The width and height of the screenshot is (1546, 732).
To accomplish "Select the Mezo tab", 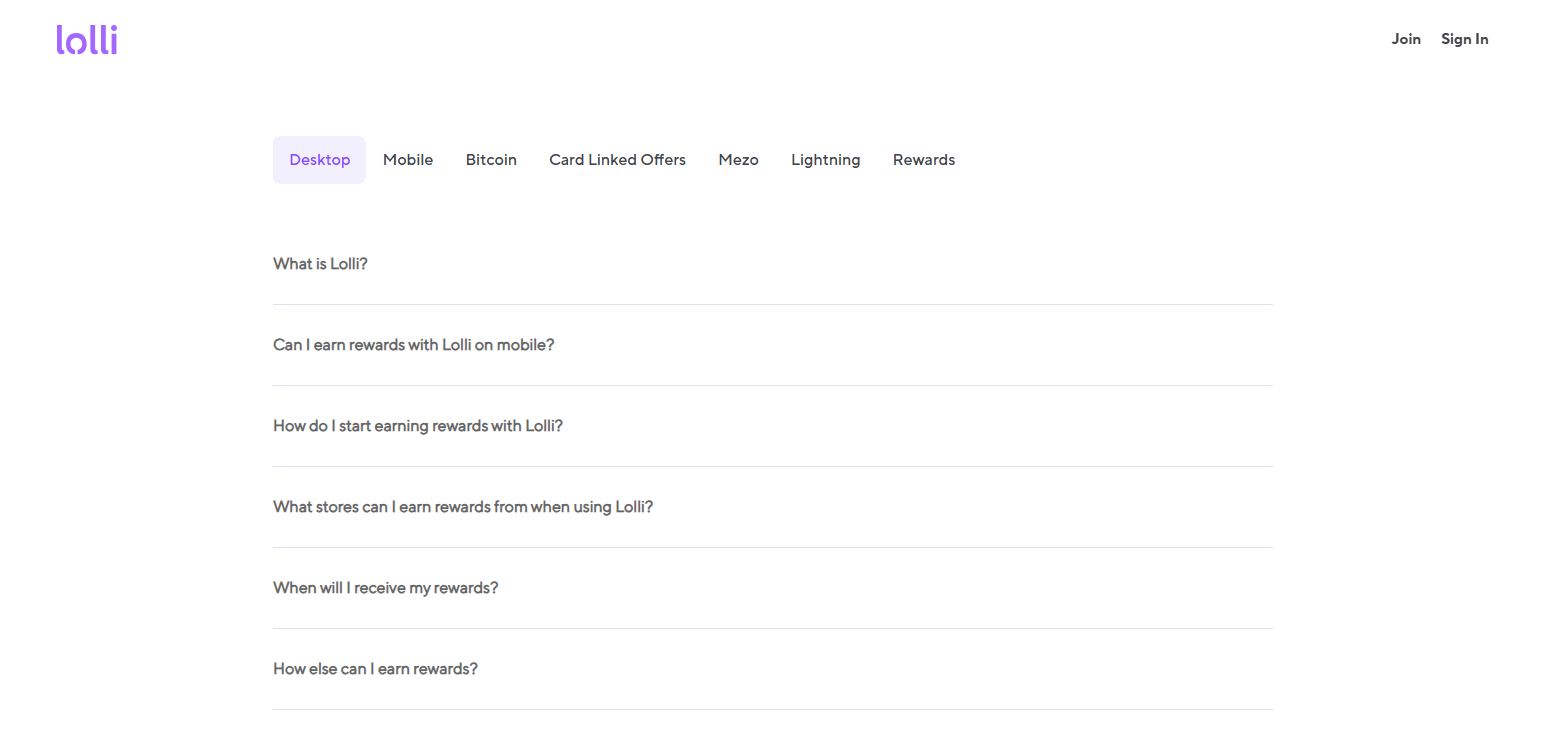I will 739,160.
